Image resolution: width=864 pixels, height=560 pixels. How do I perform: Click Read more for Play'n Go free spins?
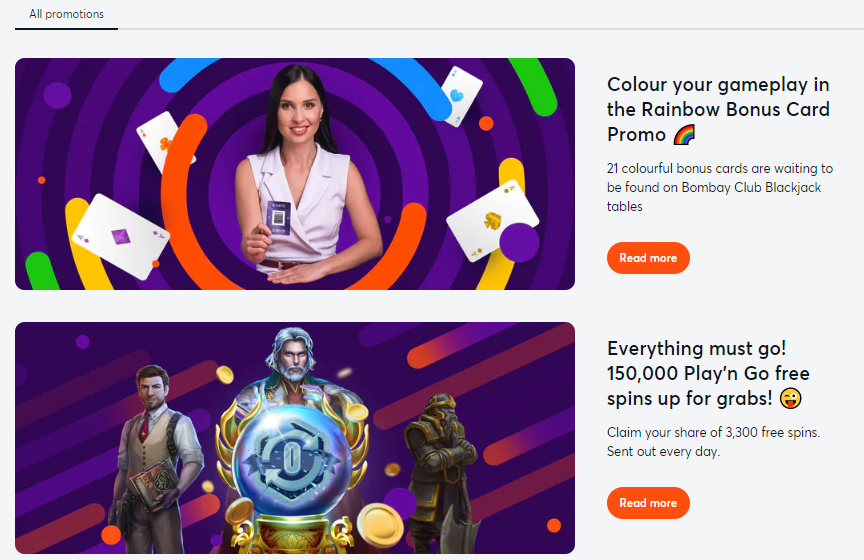click(x=648, y=503)
